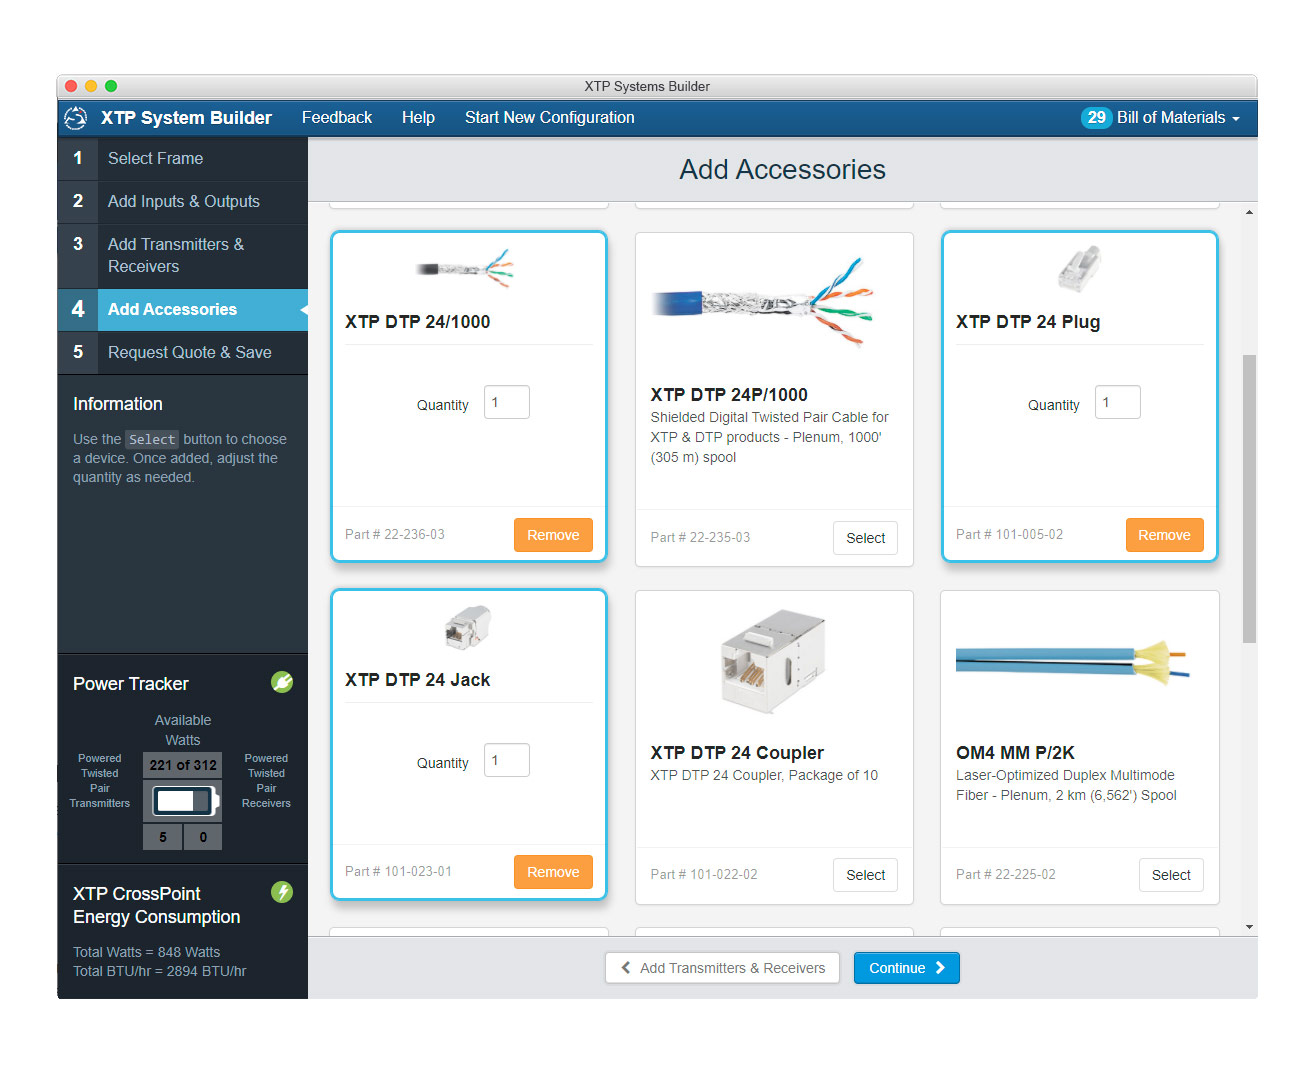Click the XTP DTP 24/1000 cable image
This screenshot has height=1076, width=1314.
(465, 268)
